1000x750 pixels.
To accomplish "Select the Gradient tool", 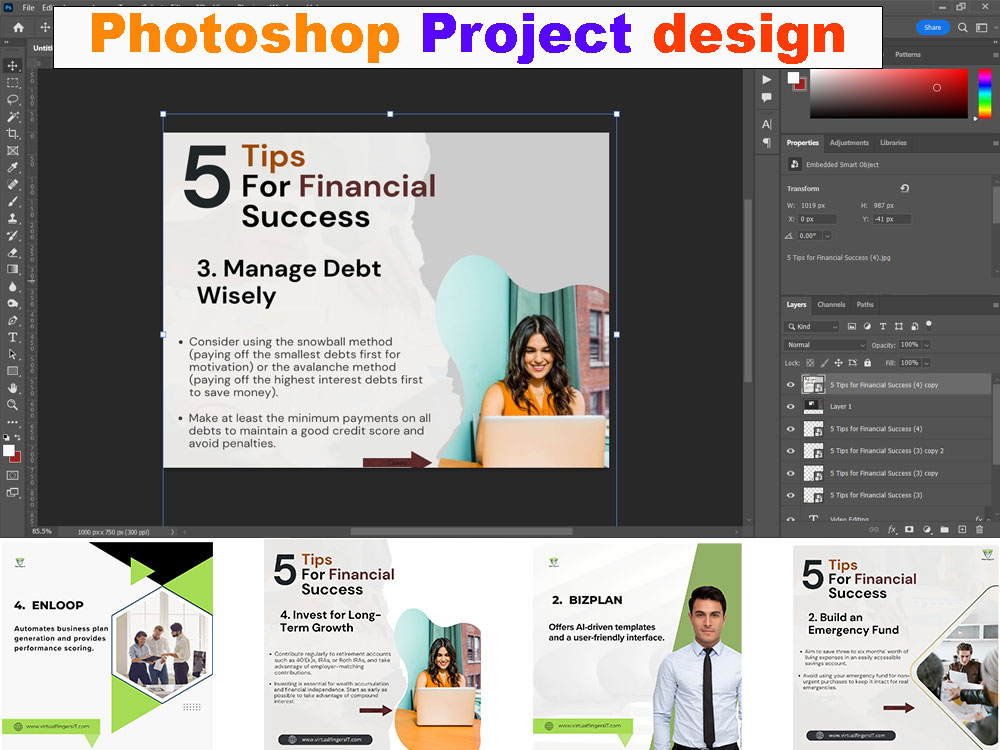I will click(x=12, y=269).
